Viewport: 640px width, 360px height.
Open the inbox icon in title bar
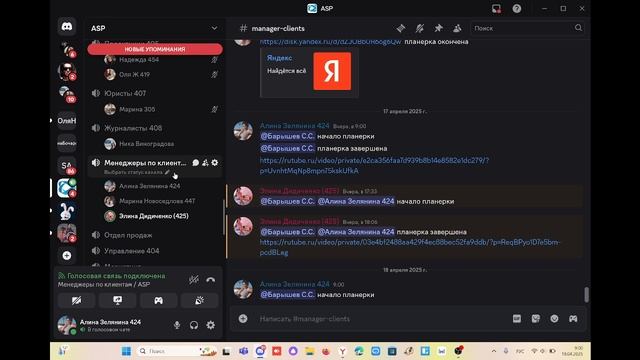(496, 9)
